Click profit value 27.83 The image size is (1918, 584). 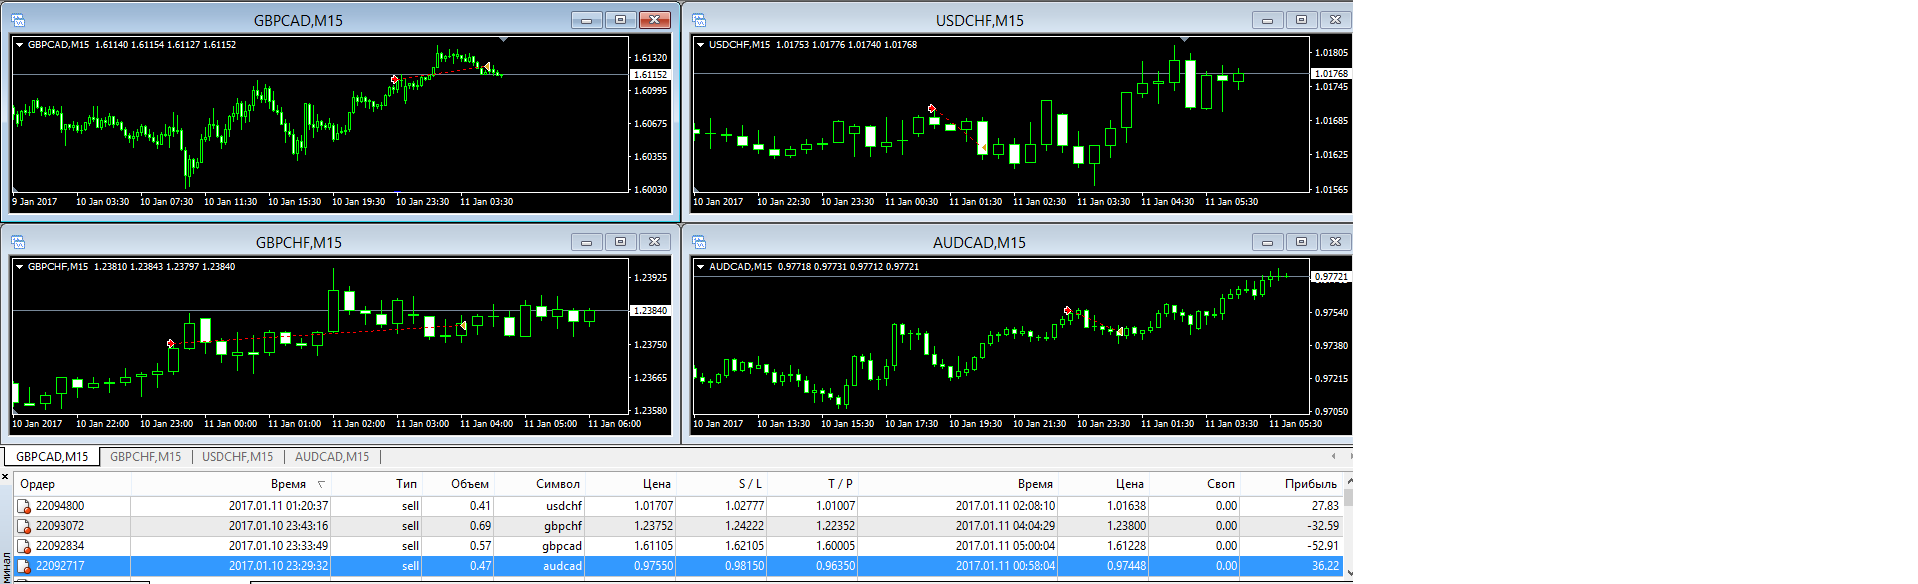click(x=1325, y=506)
